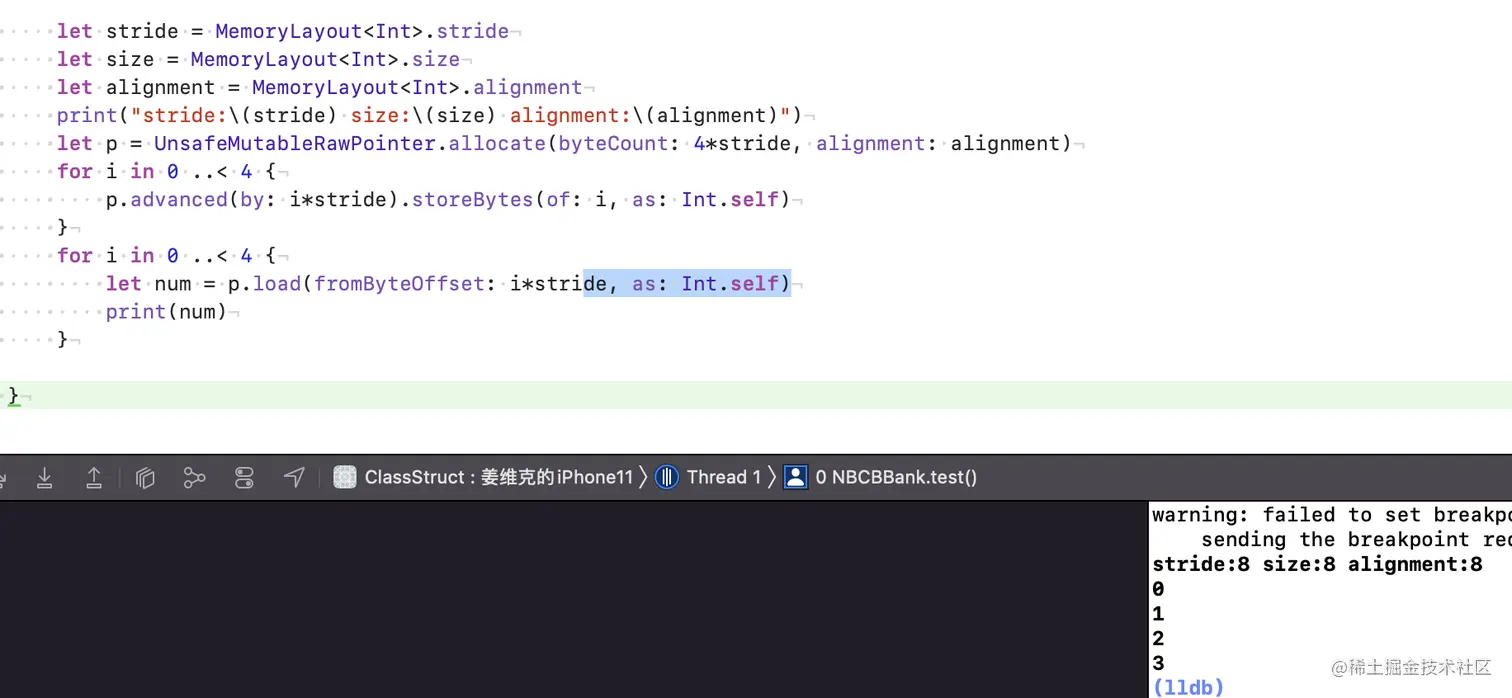Click the Step Out debug button

pyautogui.click(x=94, y=478)
